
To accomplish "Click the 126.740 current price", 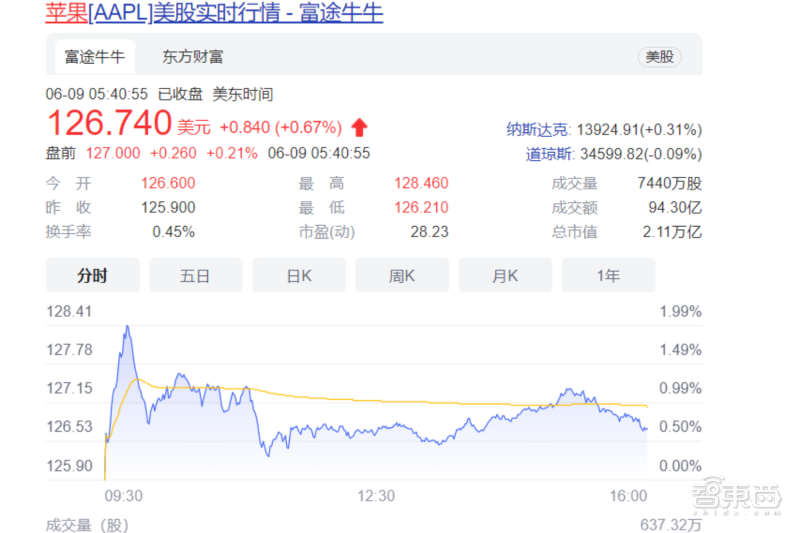I will click(109, 123).
